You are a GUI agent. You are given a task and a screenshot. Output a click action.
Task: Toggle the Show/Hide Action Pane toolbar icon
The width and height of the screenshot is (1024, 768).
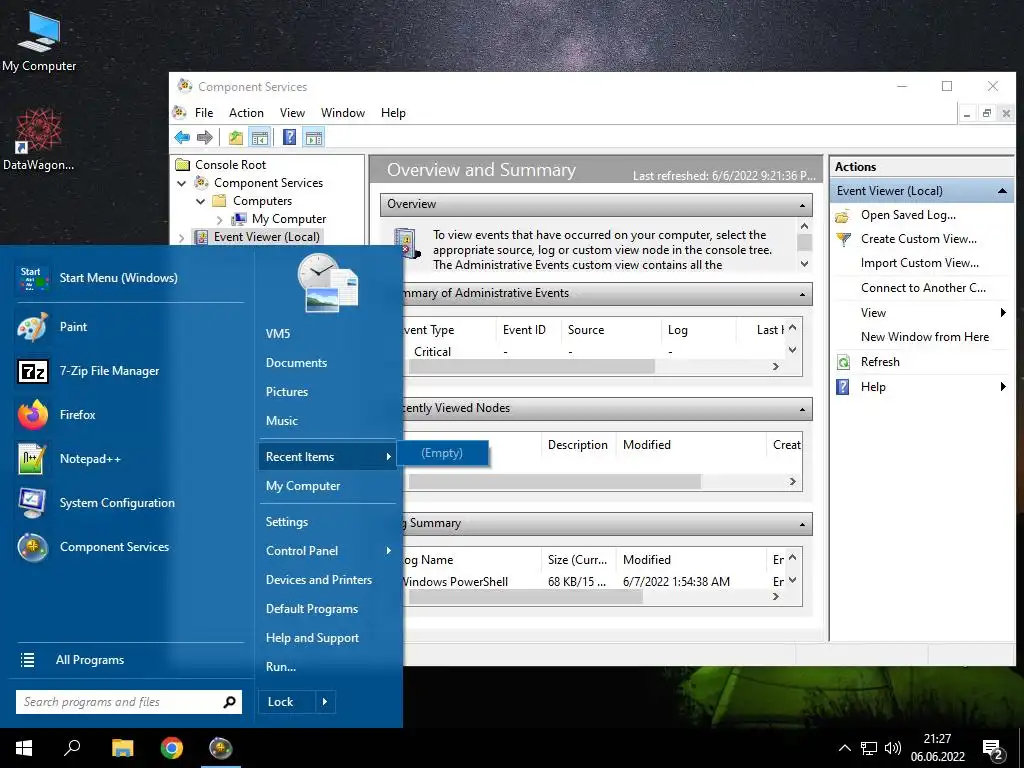(x=314, y=137)
